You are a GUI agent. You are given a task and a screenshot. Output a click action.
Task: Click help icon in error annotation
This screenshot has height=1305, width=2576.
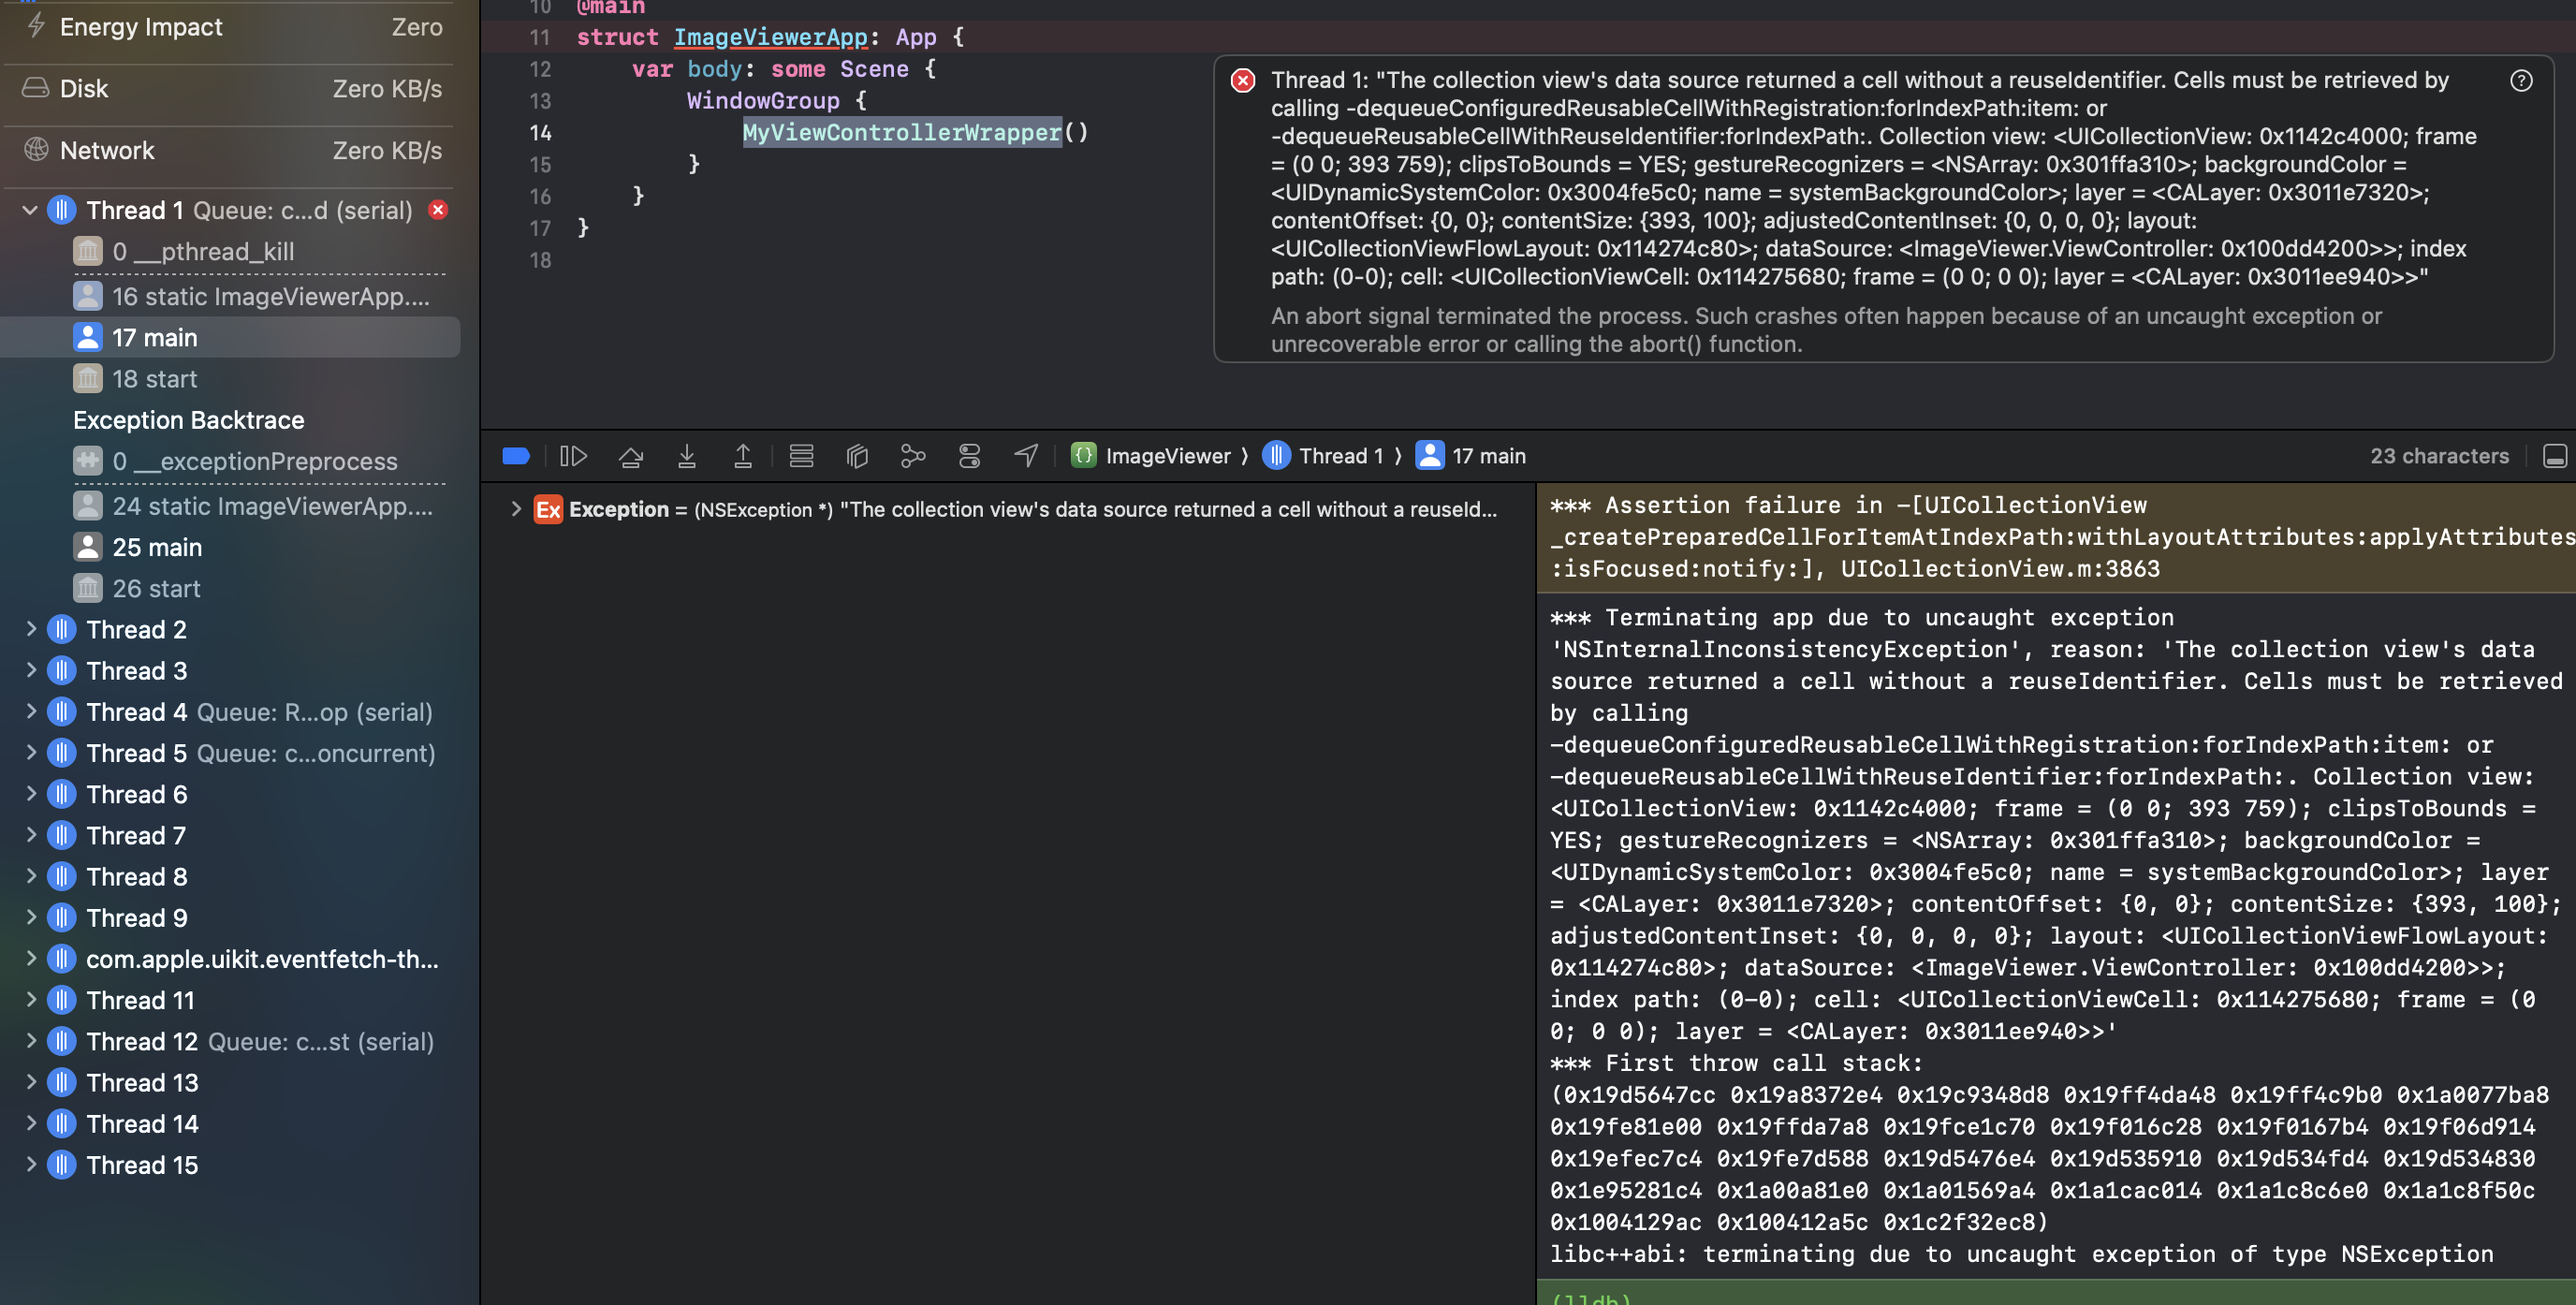(x=2521, y=81)
